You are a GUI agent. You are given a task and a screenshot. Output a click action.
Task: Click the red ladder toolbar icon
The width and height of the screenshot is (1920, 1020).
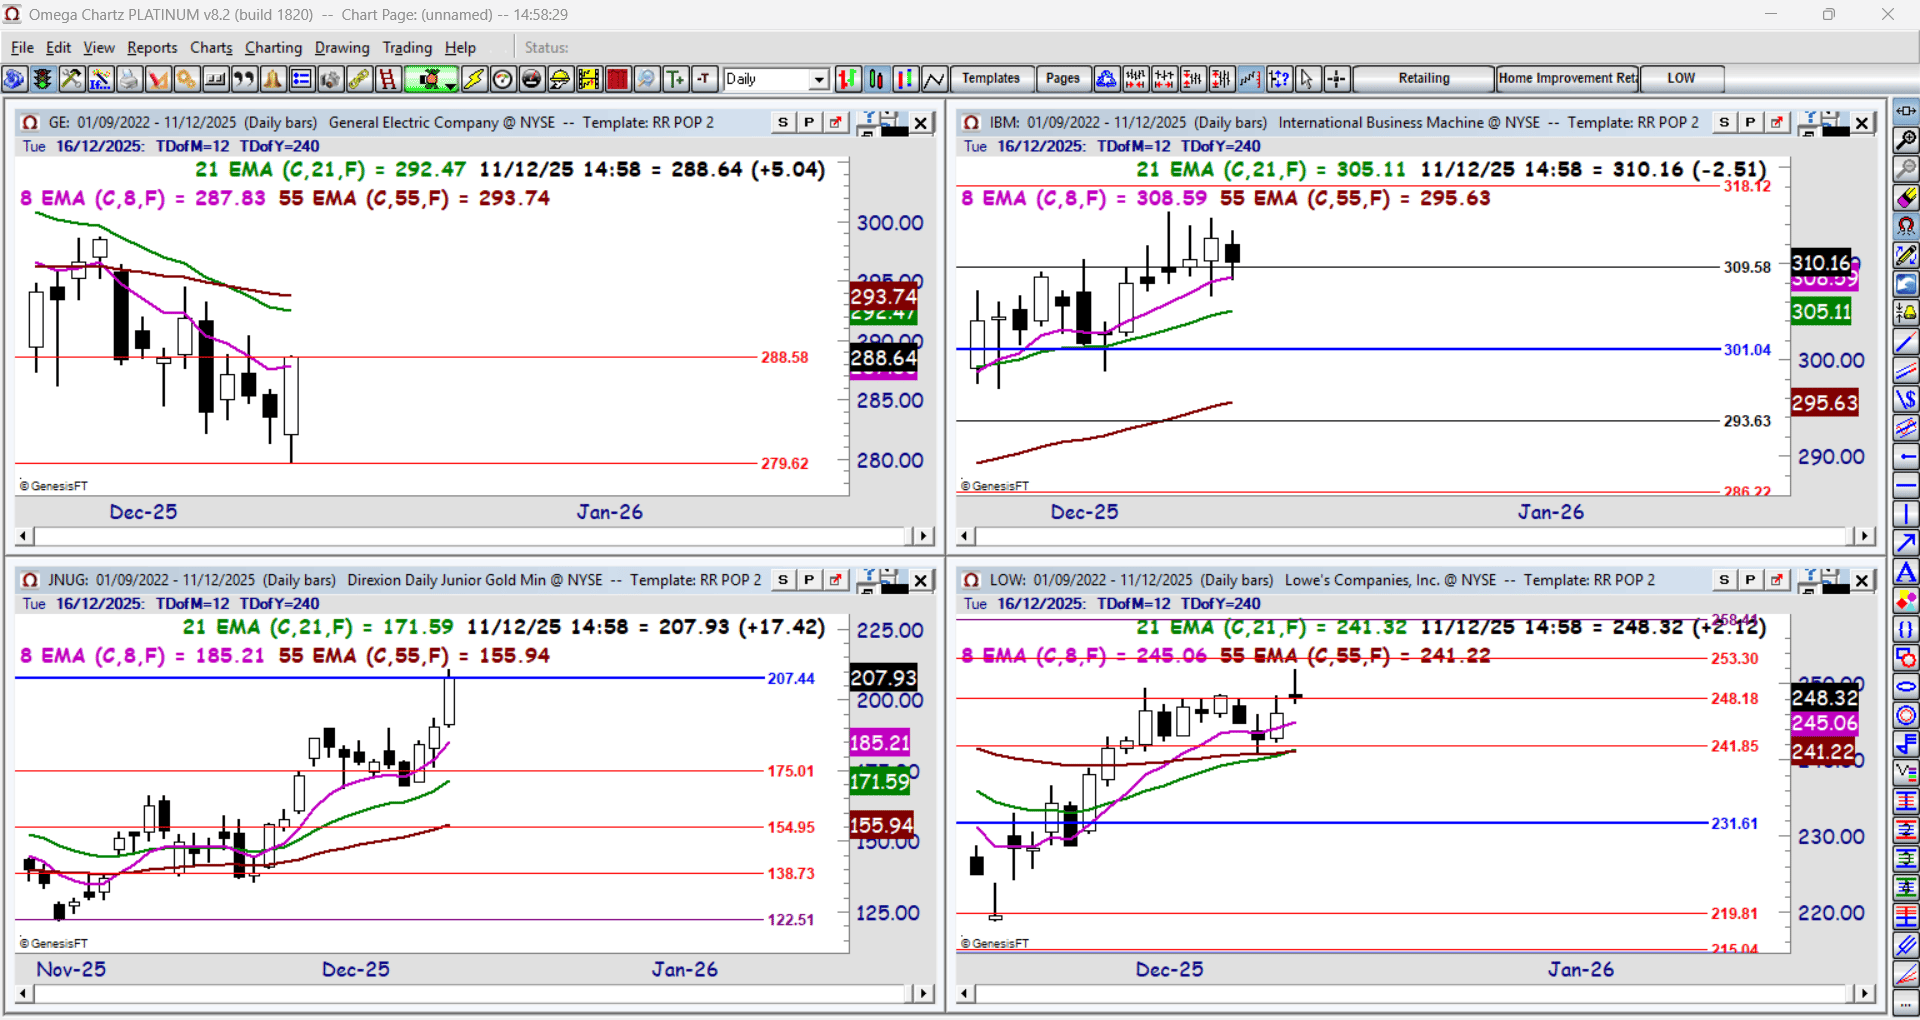pos(388,79)
